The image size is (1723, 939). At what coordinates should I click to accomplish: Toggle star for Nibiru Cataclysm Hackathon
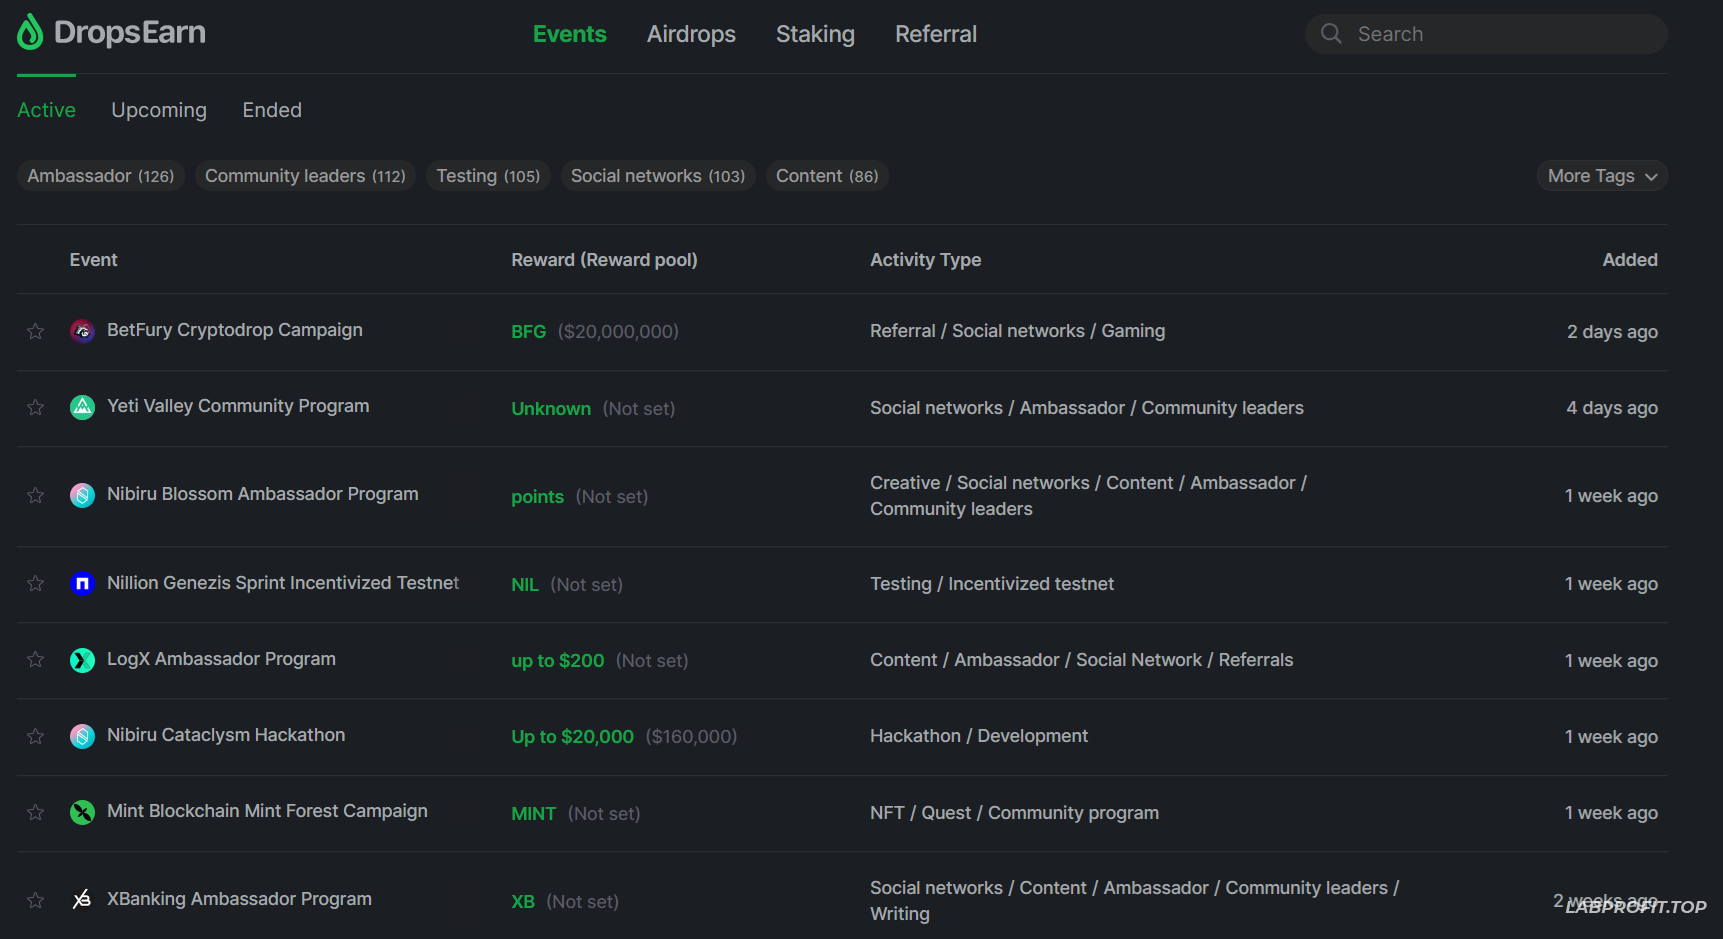coord(36,737)
